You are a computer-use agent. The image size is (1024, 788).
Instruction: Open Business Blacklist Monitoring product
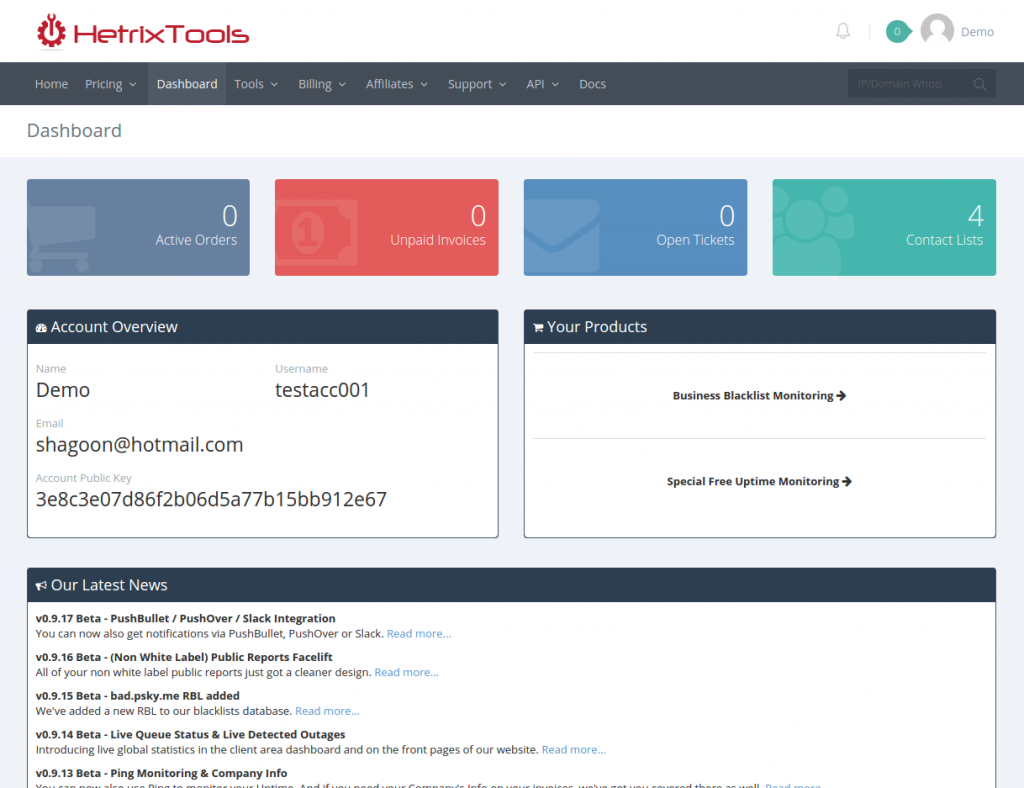[759, 395]
